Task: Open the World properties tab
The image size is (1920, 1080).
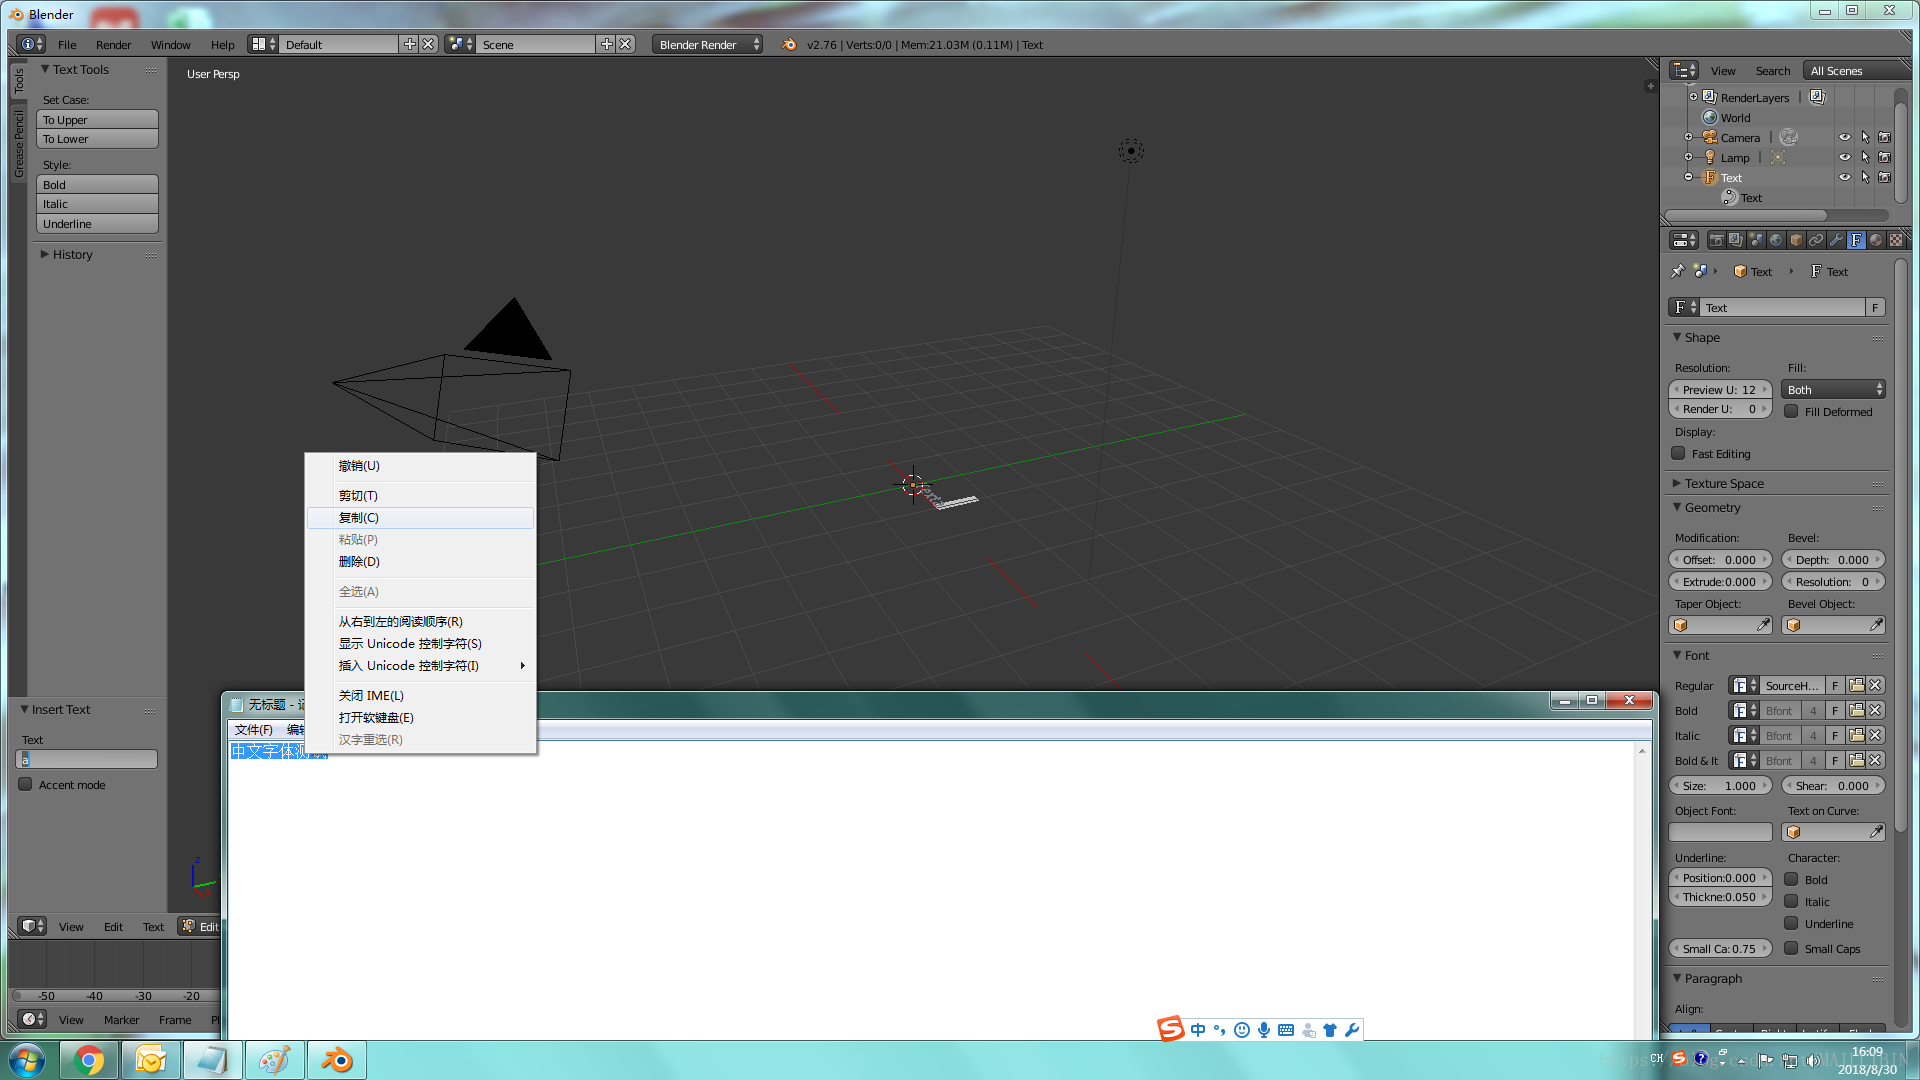Action: (1776, 240)
